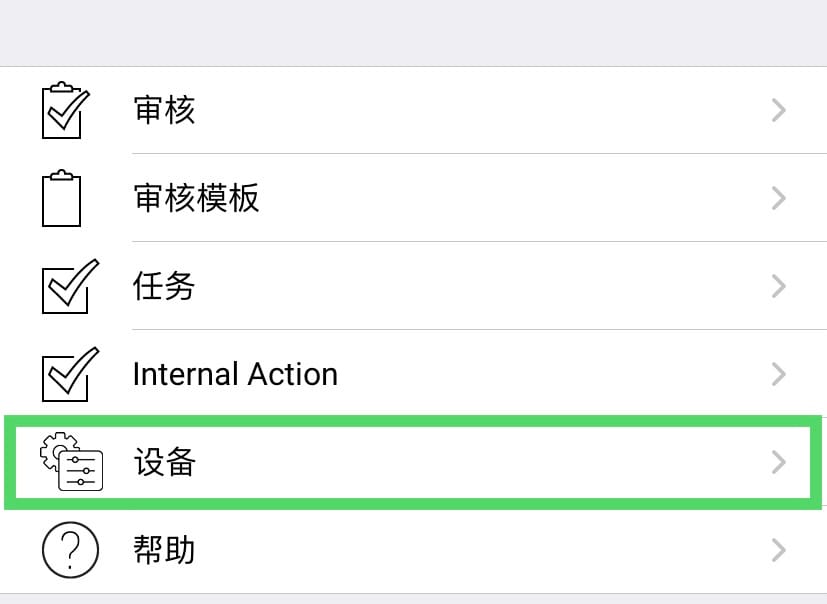Screen dimensions: 827x604
Task: Open the 审核 menu item
Action: (x=164, y=110)
